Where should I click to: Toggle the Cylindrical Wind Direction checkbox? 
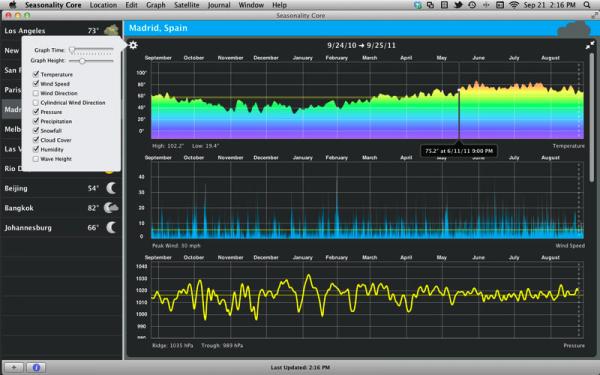pyautogui.click(x=36, y=103)
